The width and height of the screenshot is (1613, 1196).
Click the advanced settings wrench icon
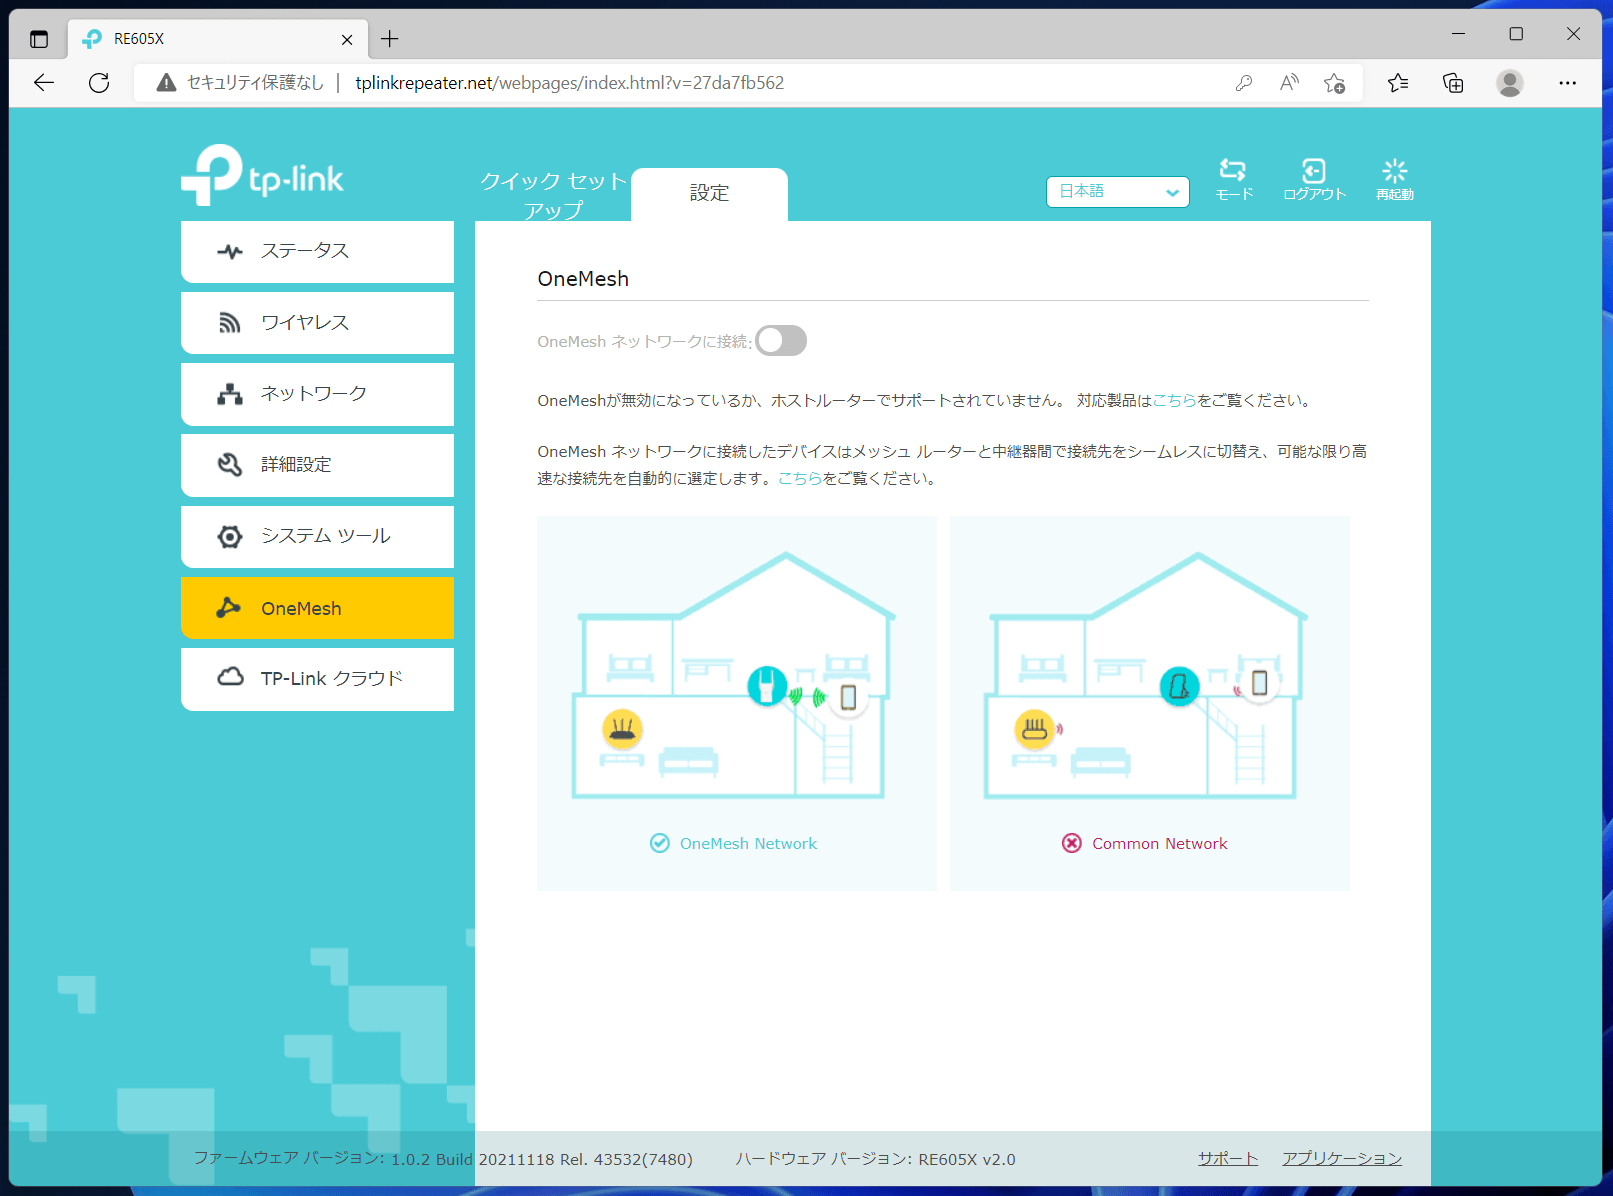230,465
